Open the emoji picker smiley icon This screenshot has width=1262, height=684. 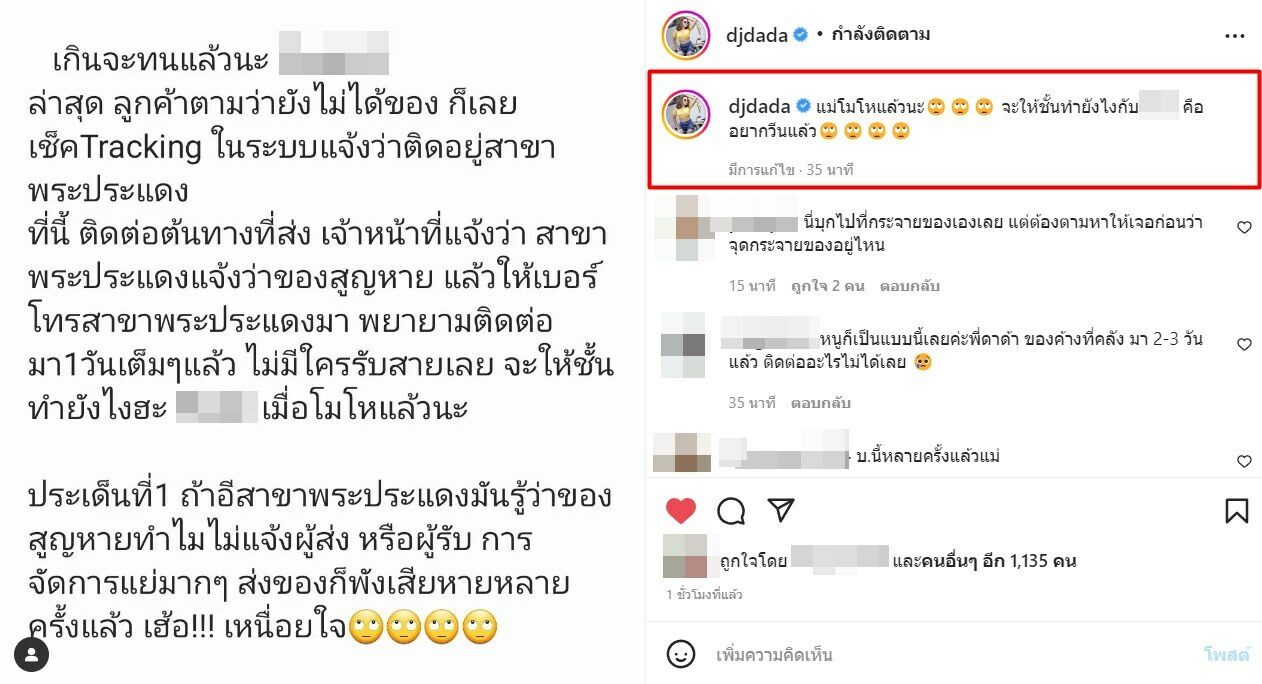[x=681, y=655]
